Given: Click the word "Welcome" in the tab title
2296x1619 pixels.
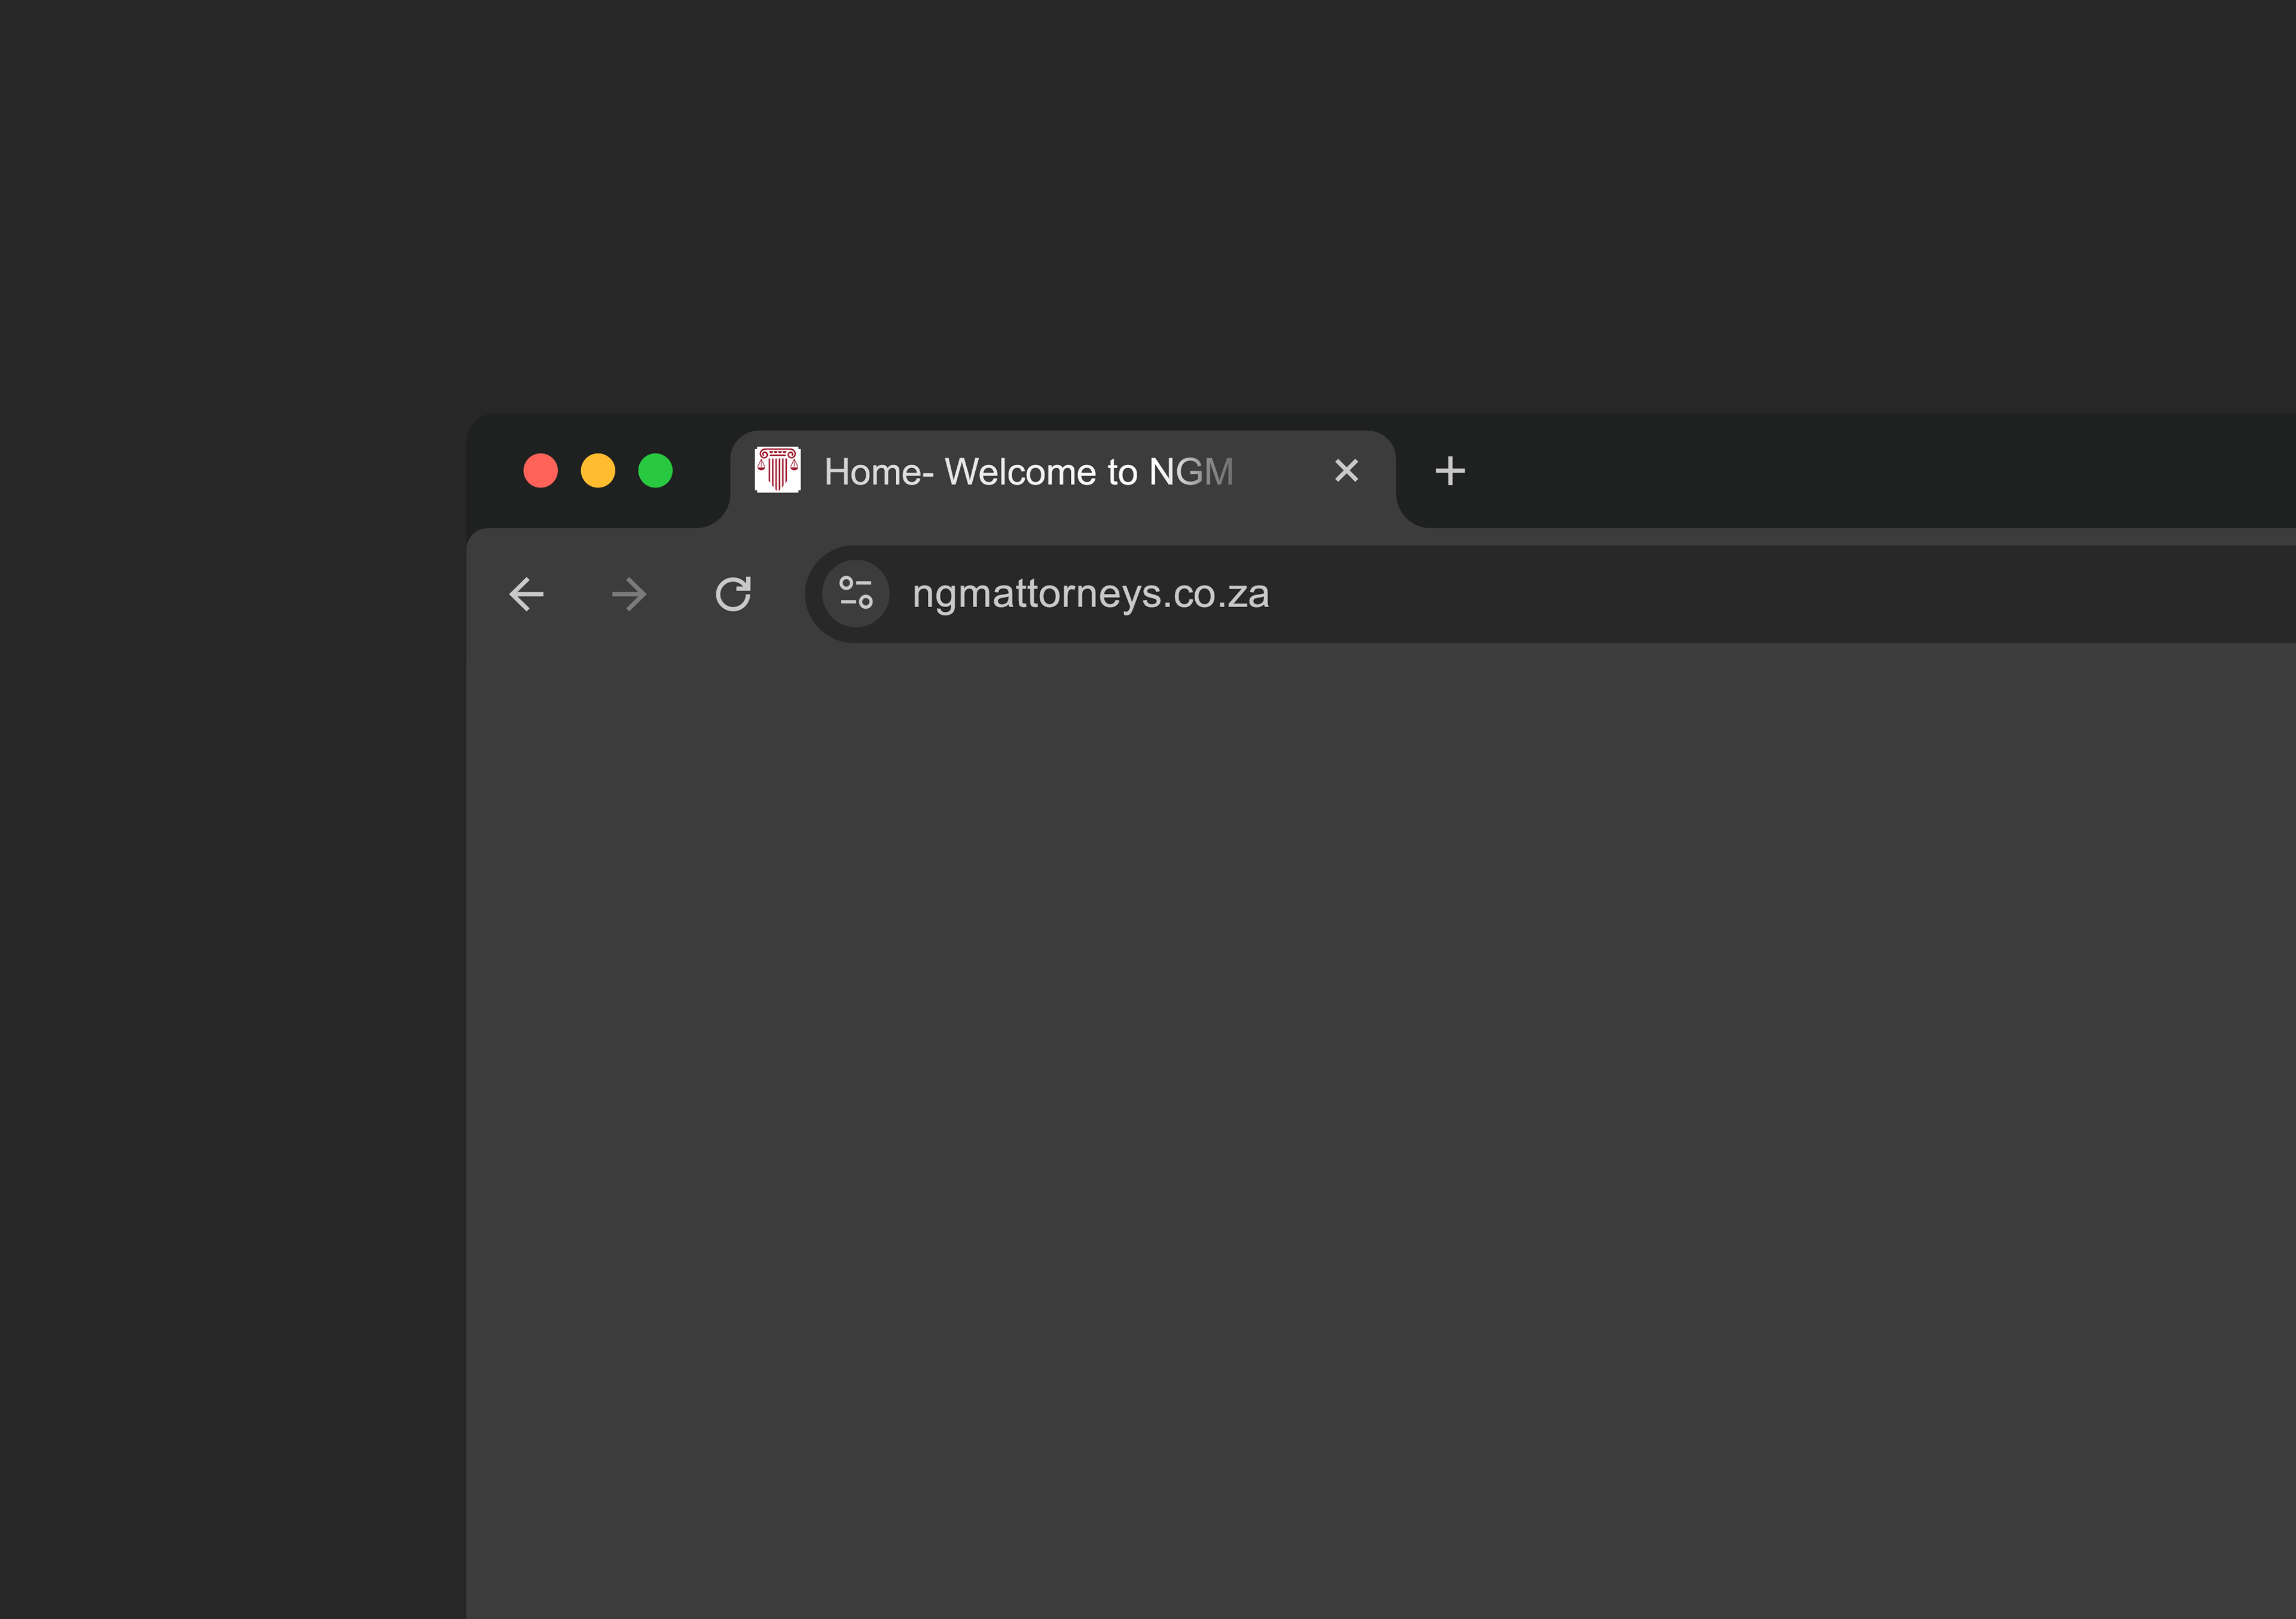Looking at the screenshot, I should 1020,472.
